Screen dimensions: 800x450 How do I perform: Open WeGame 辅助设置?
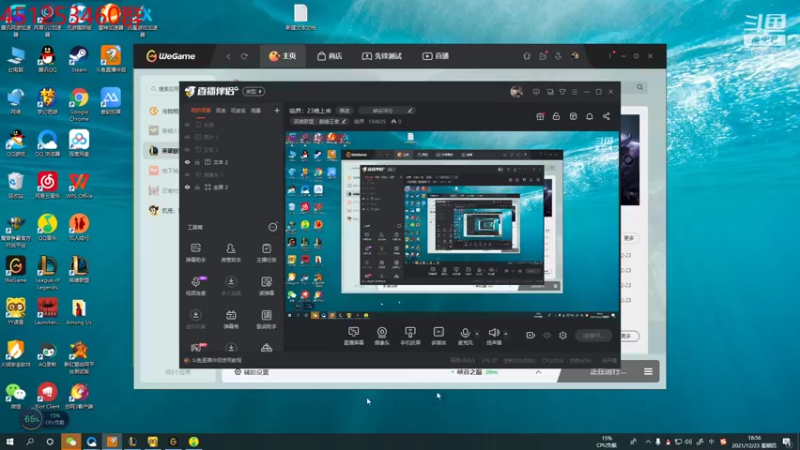(252, 372)
